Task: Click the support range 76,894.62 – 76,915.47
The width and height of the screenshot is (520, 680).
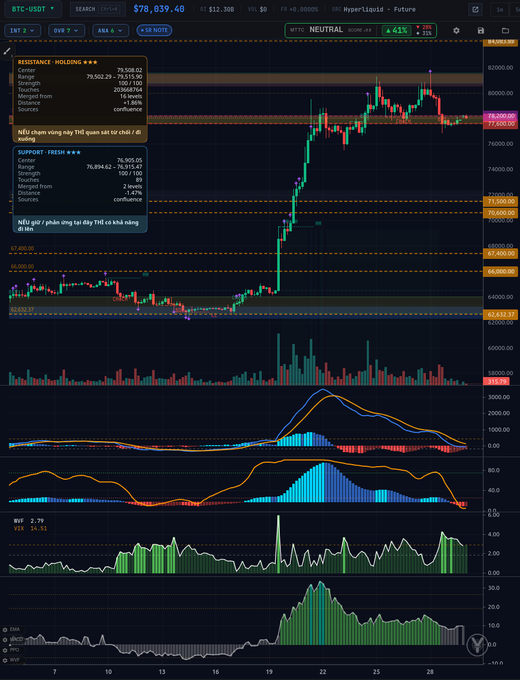Action: pos(114,167)
